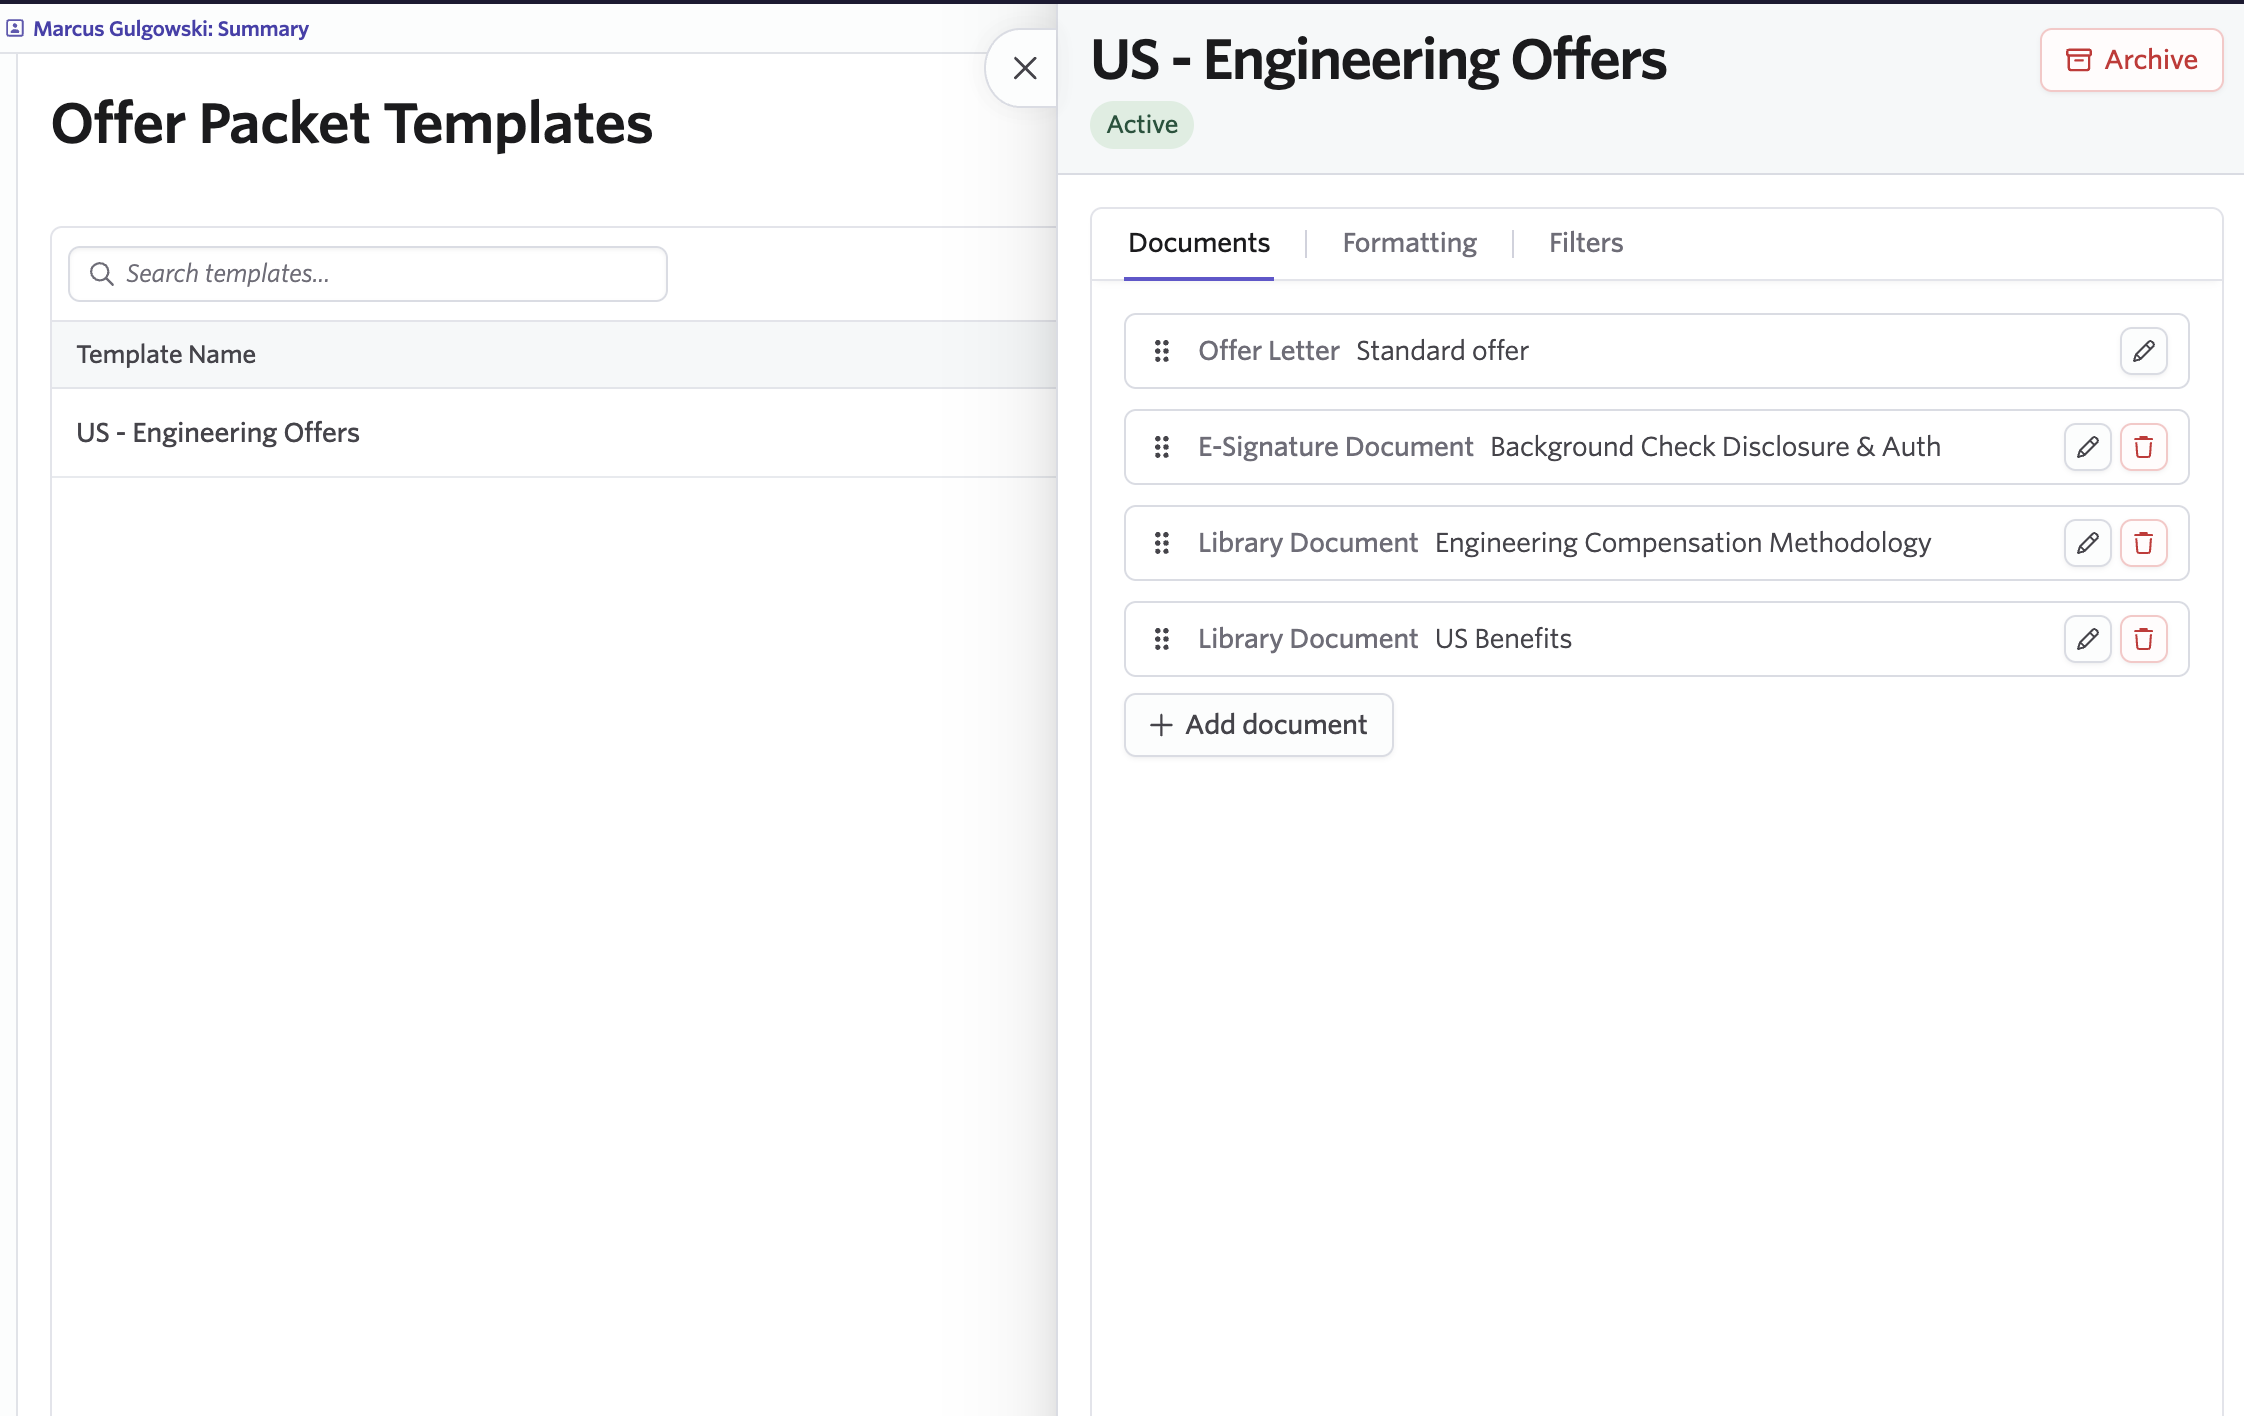The height and width of the screenshot is (1416, 2244).
Task: Grab the drag handle for Engineering Compensation Methodology row
Action: pyautogui.click(x=1161, y=543)
